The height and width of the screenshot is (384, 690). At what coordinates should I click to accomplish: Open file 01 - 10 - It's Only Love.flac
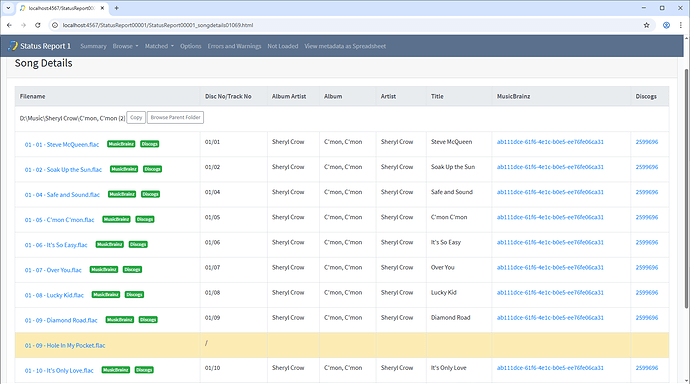tap(59, 371)
